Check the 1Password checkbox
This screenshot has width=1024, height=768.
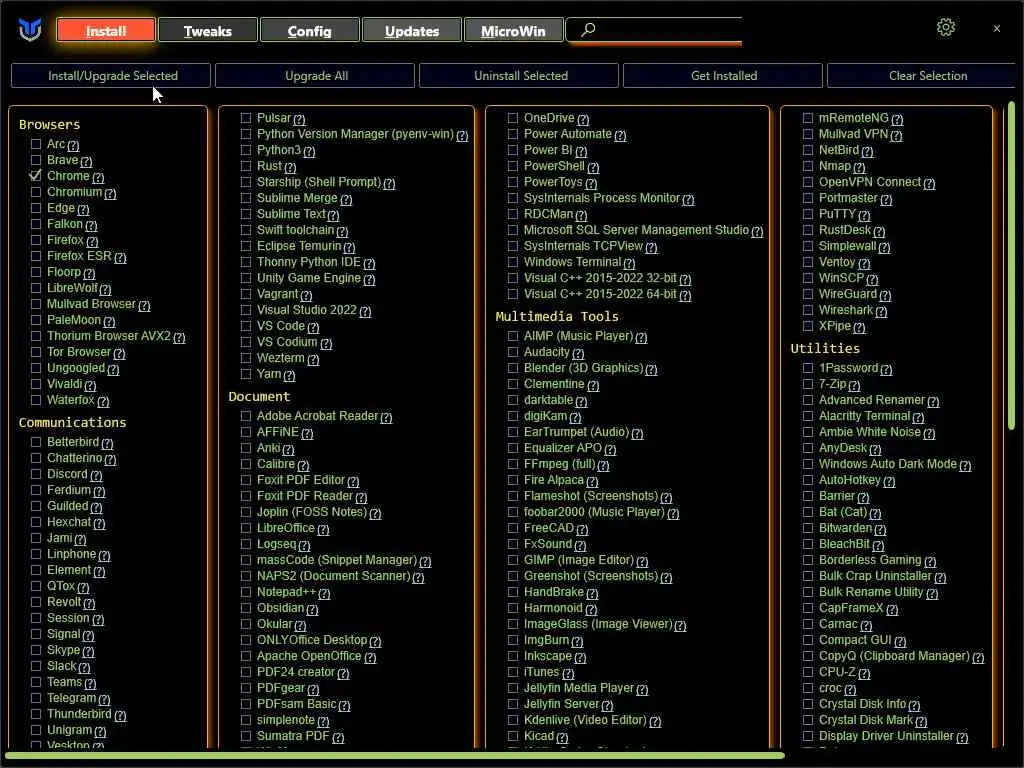click(808, 368)
